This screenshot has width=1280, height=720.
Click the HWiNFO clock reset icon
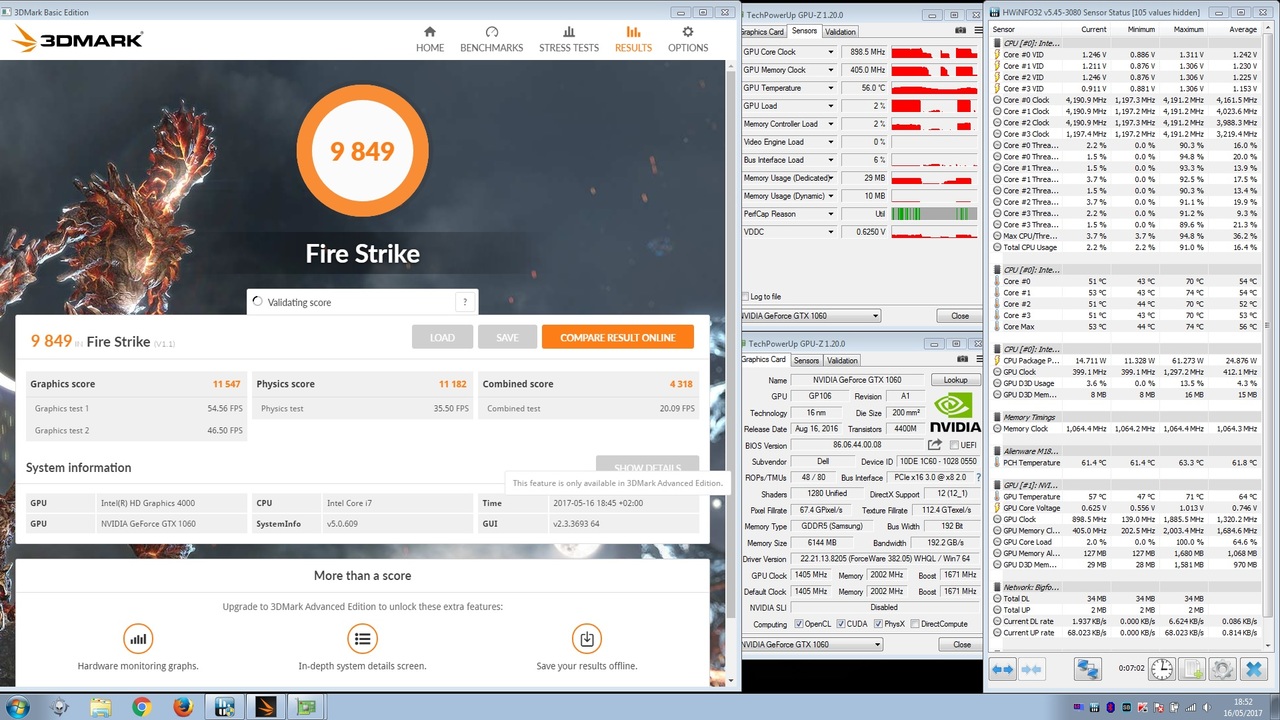(x=1162, y=669)
